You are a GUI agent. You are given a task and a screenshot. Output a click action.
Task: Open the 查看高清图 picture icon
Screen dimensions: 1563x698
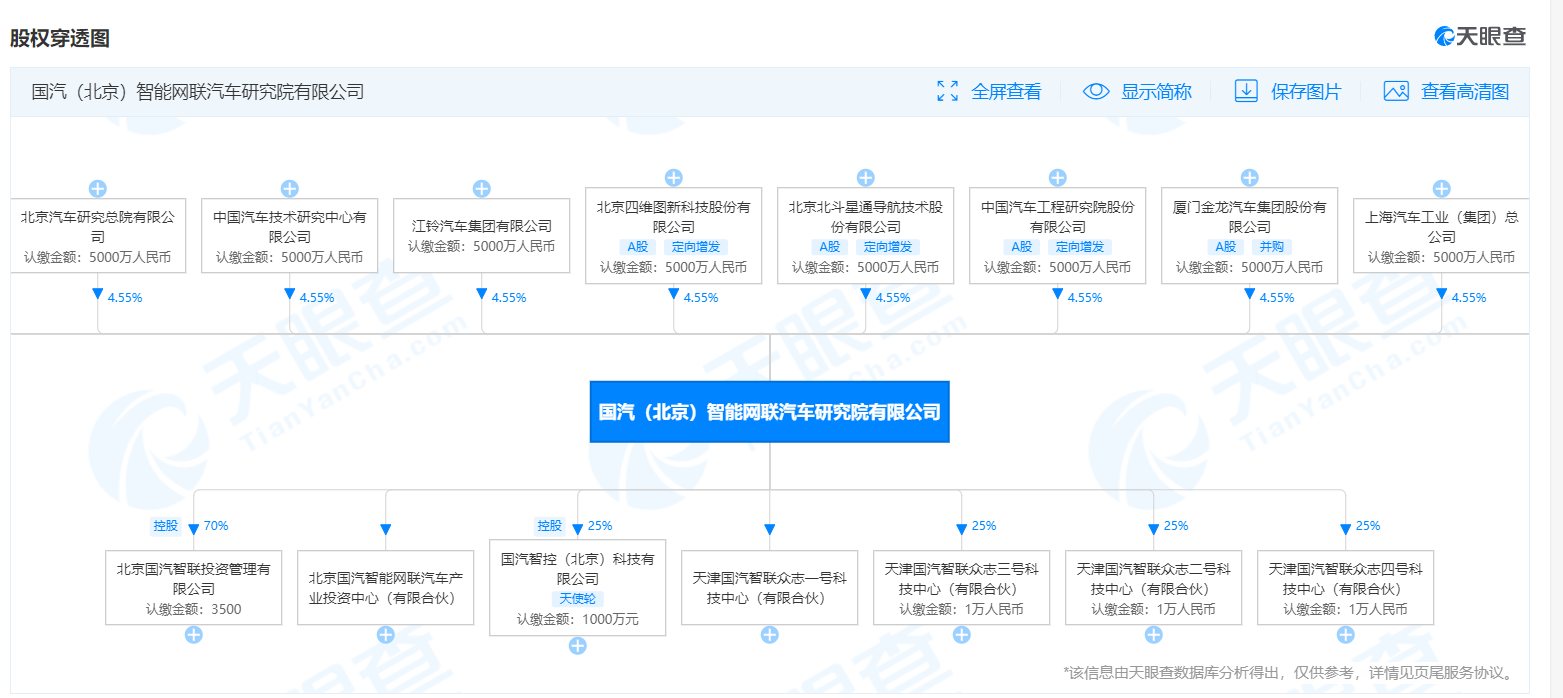pyautogui.click(x=1396, y=91)
